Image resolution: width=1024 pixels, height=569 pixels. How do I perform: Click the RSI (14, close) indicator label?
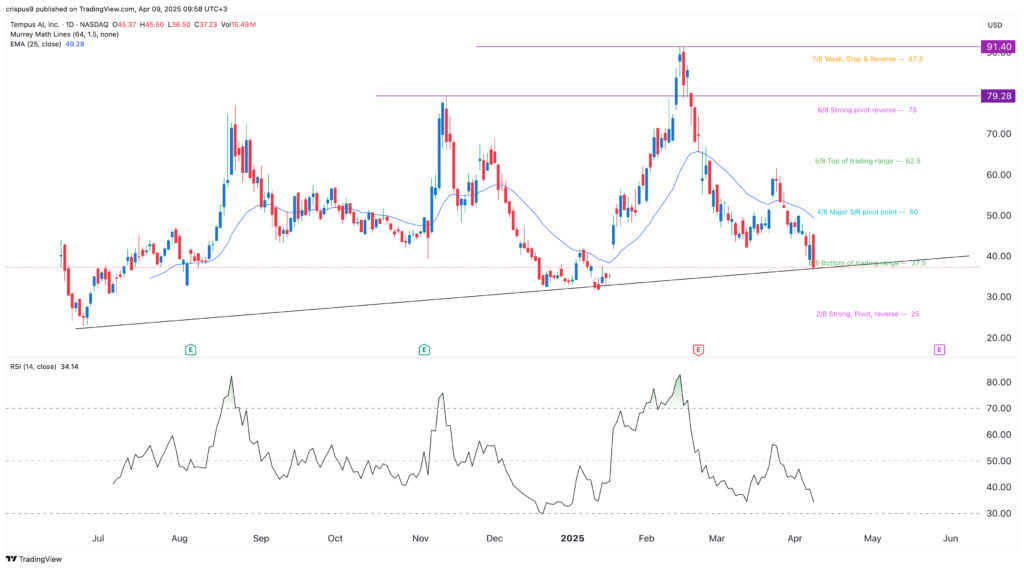(x=33, y=366)
